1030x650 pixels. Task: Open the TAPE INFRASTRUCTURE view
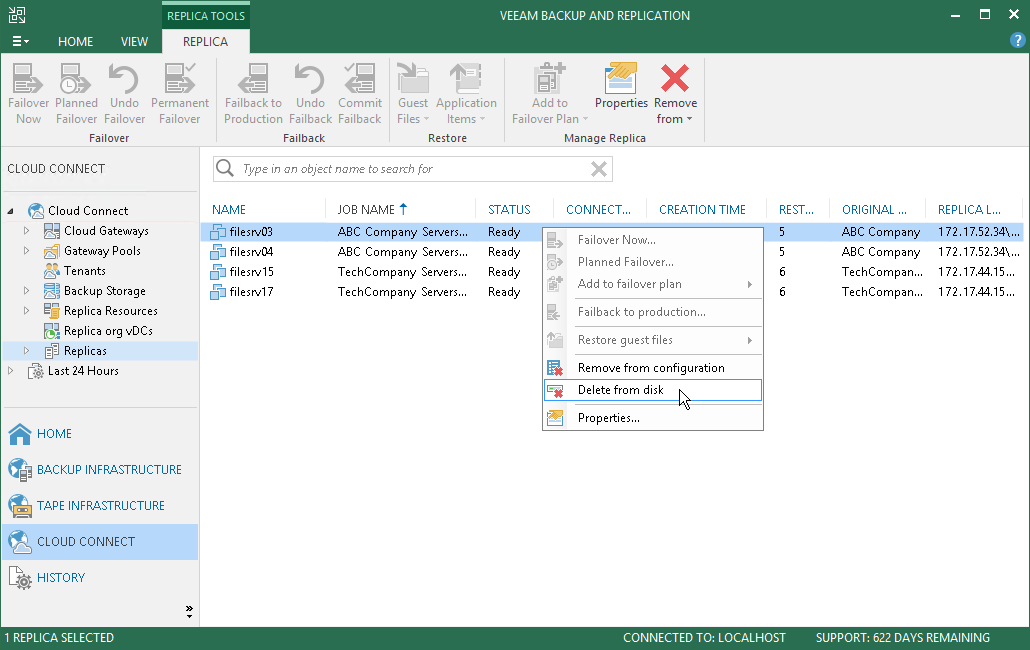pos(101,506)
